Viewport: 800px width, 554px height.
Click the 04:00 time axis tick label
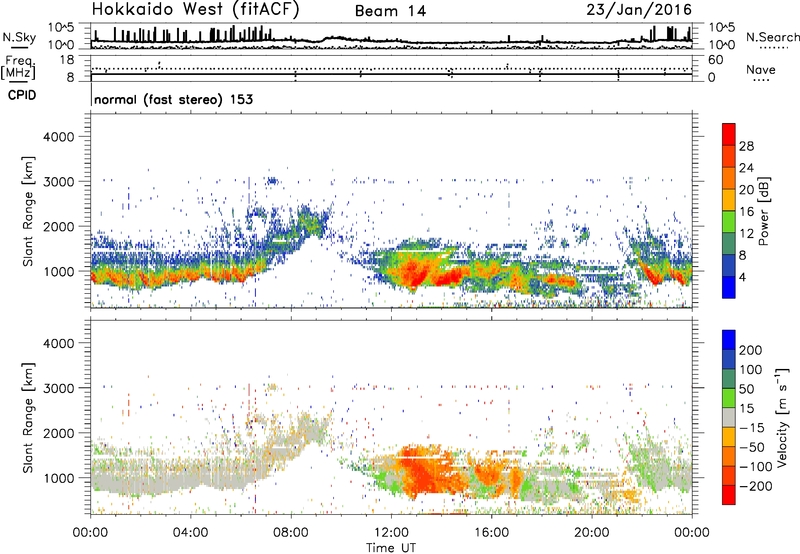[x=191, y=533]
